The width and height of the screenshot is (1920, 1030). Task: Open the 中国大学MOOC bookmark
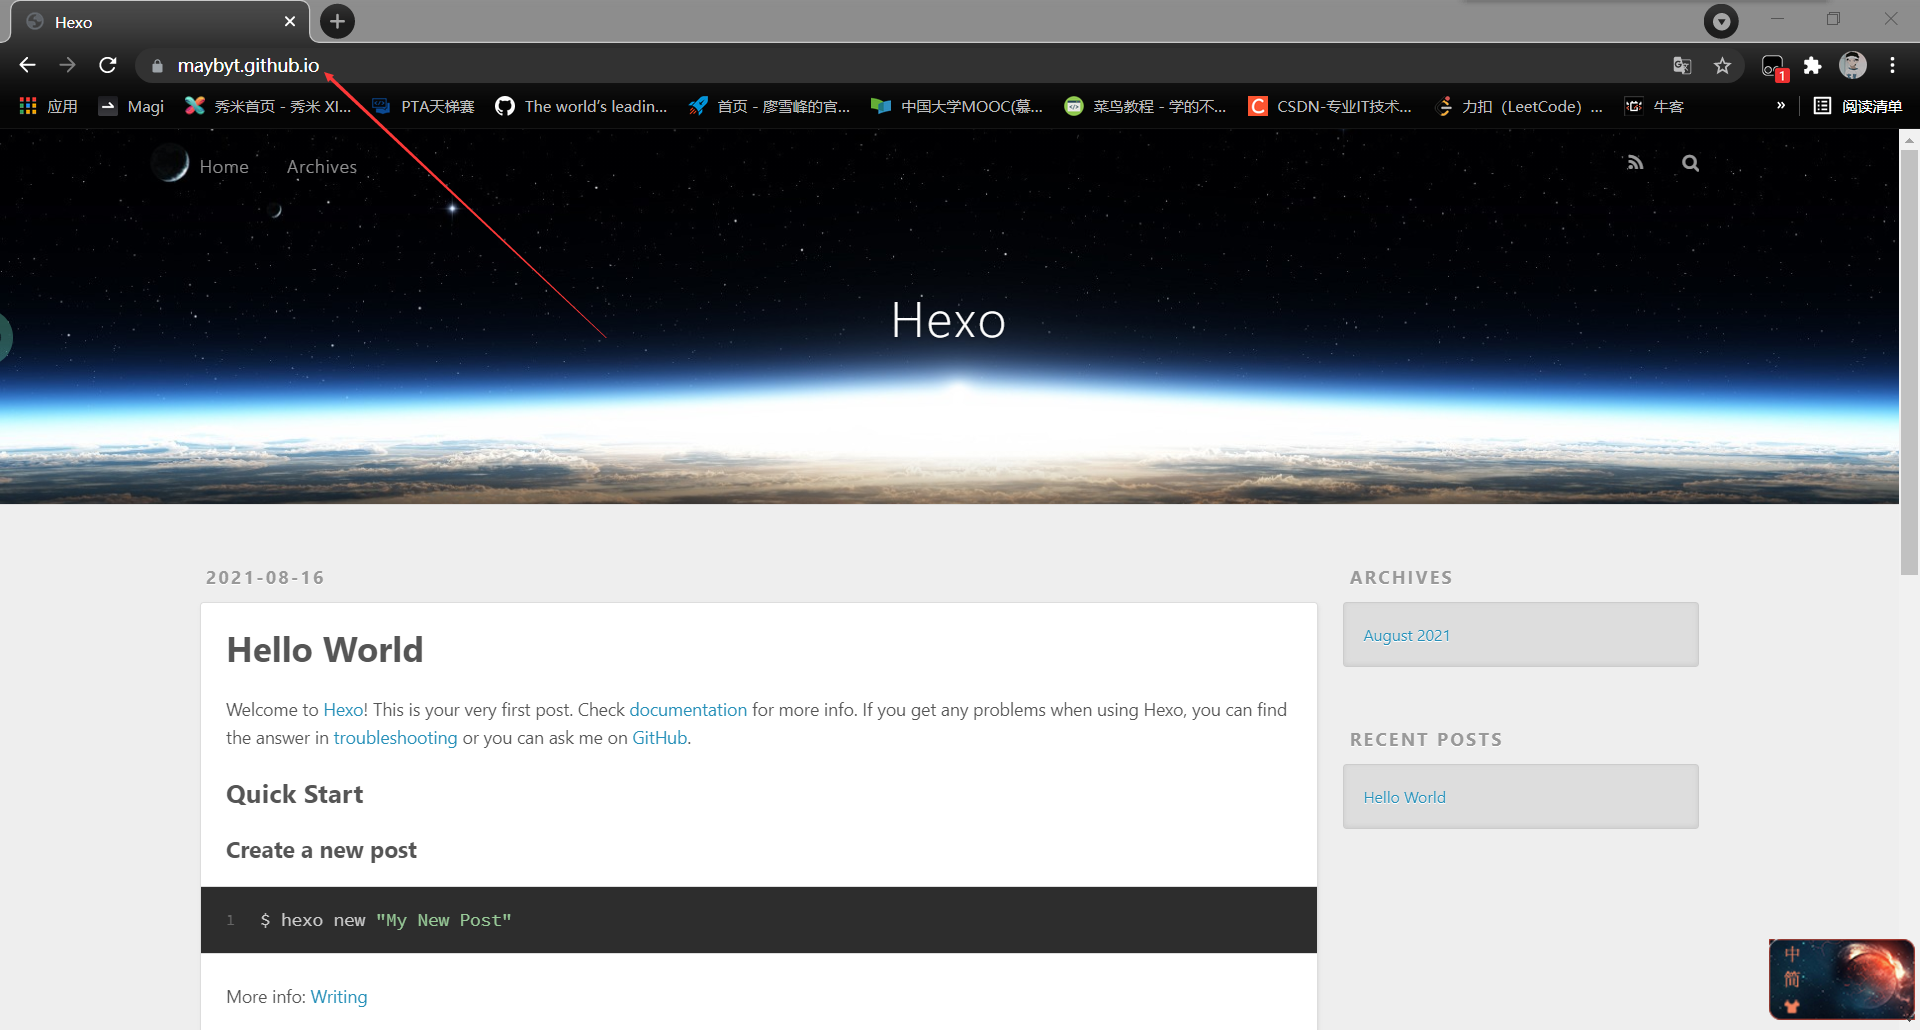click(957, 106)
